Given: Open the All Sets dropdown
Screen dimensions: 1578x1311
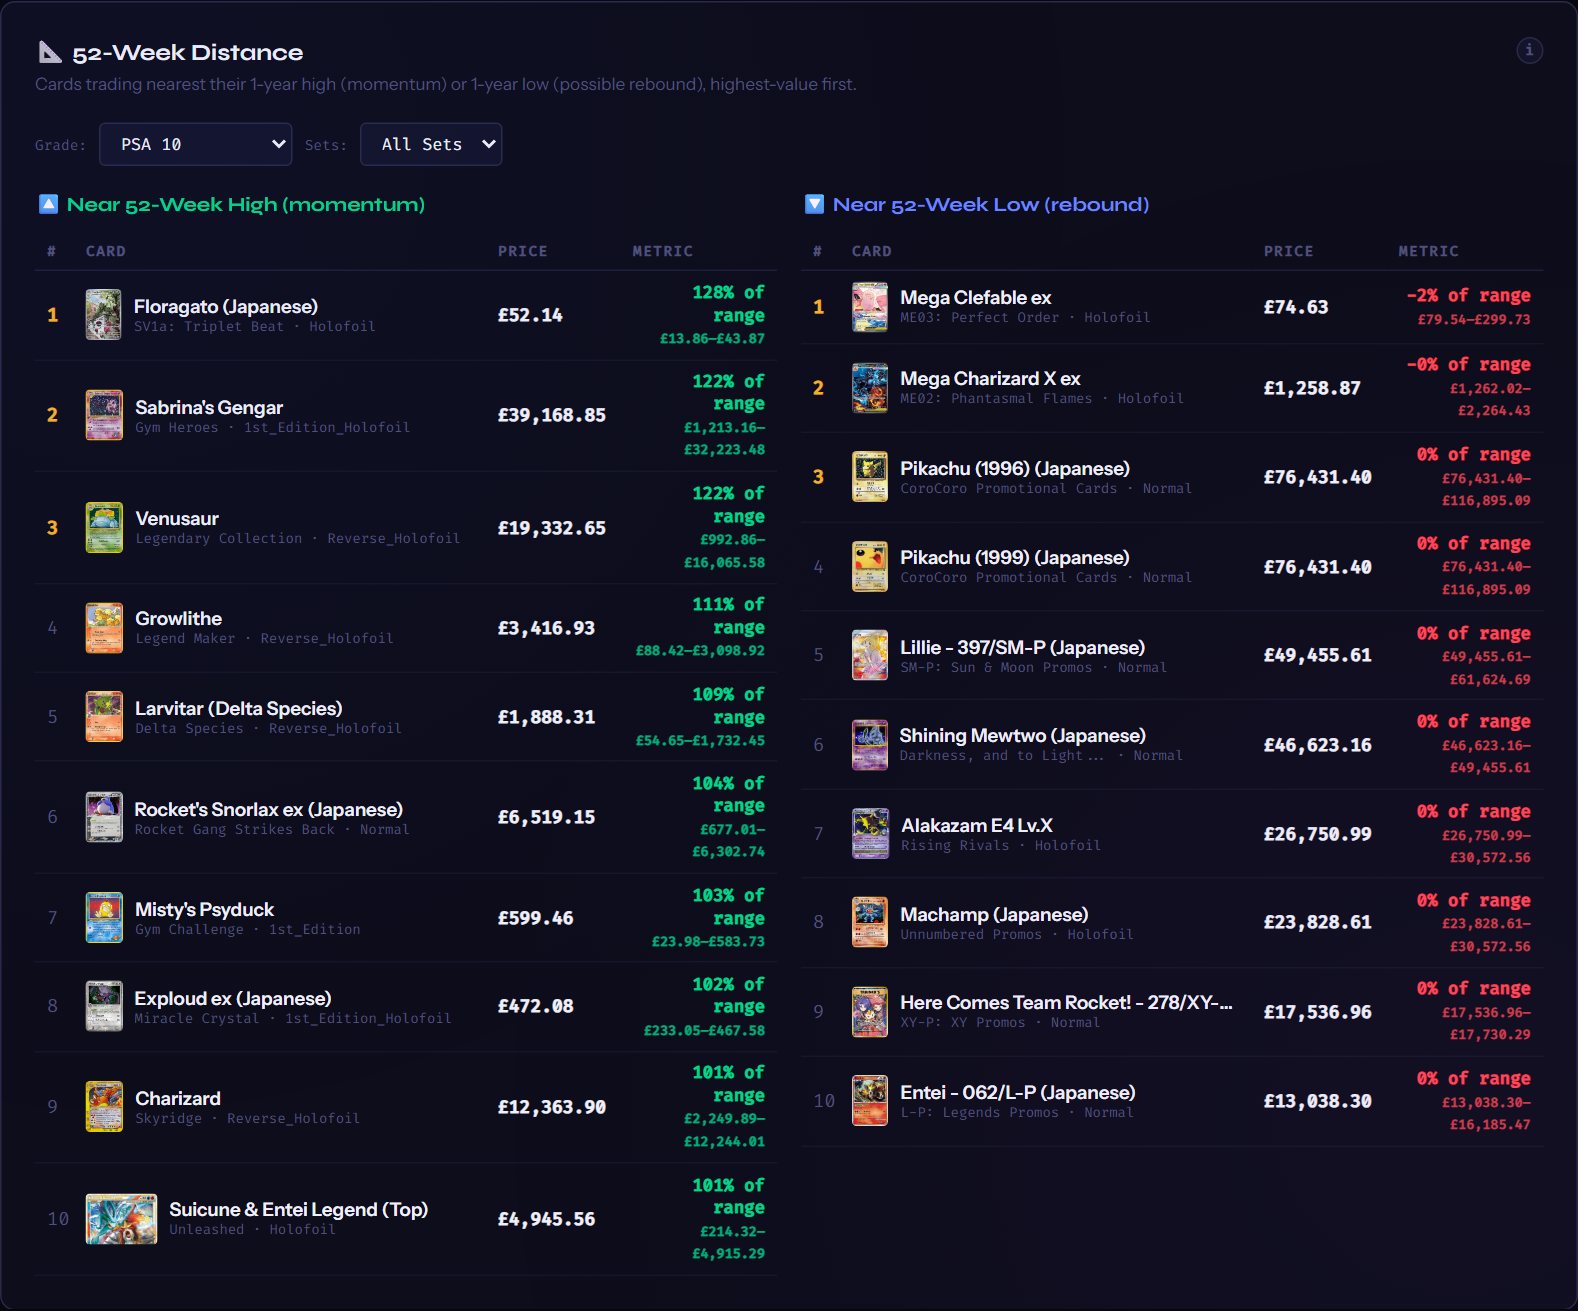Looking at the screenshot, I should click(431, 144).
